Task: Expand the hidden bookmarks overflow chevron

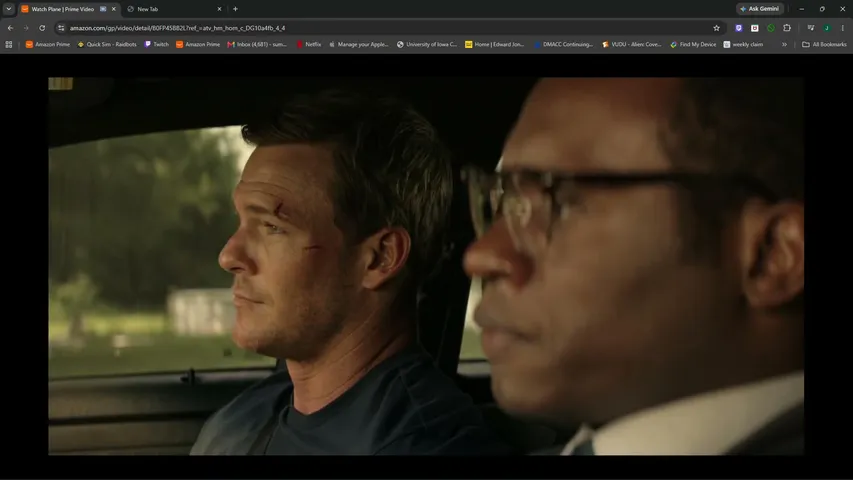Action: pos(784,44)
